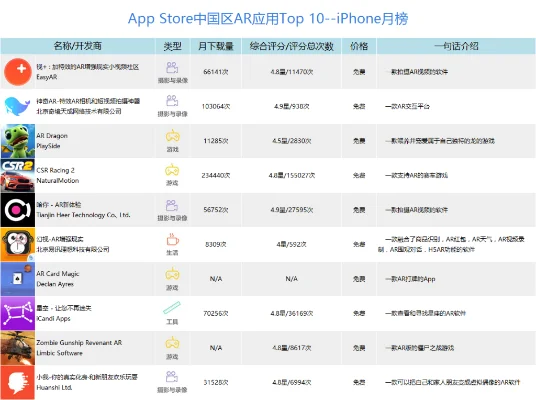
Task: Click the 70256次 download count
Action: tap(216, 314)
